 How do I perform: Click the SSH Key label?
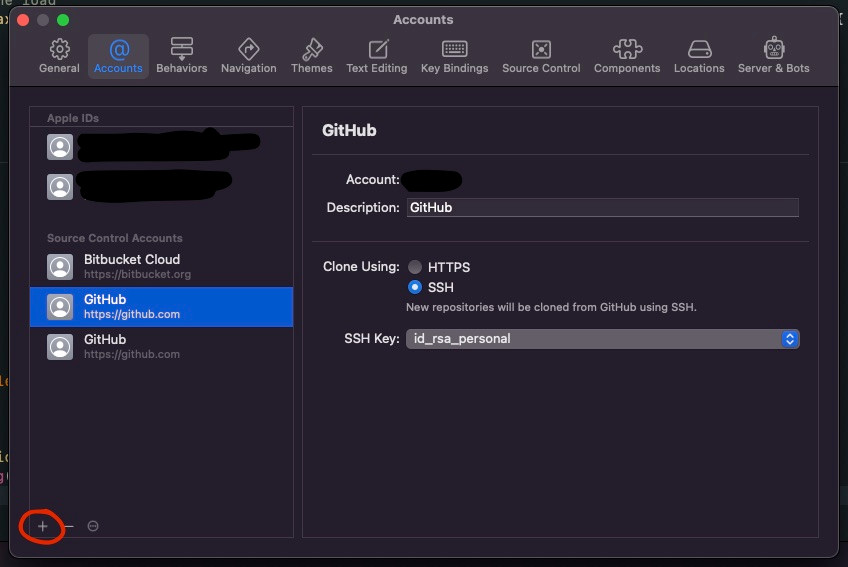click(372, 339)
